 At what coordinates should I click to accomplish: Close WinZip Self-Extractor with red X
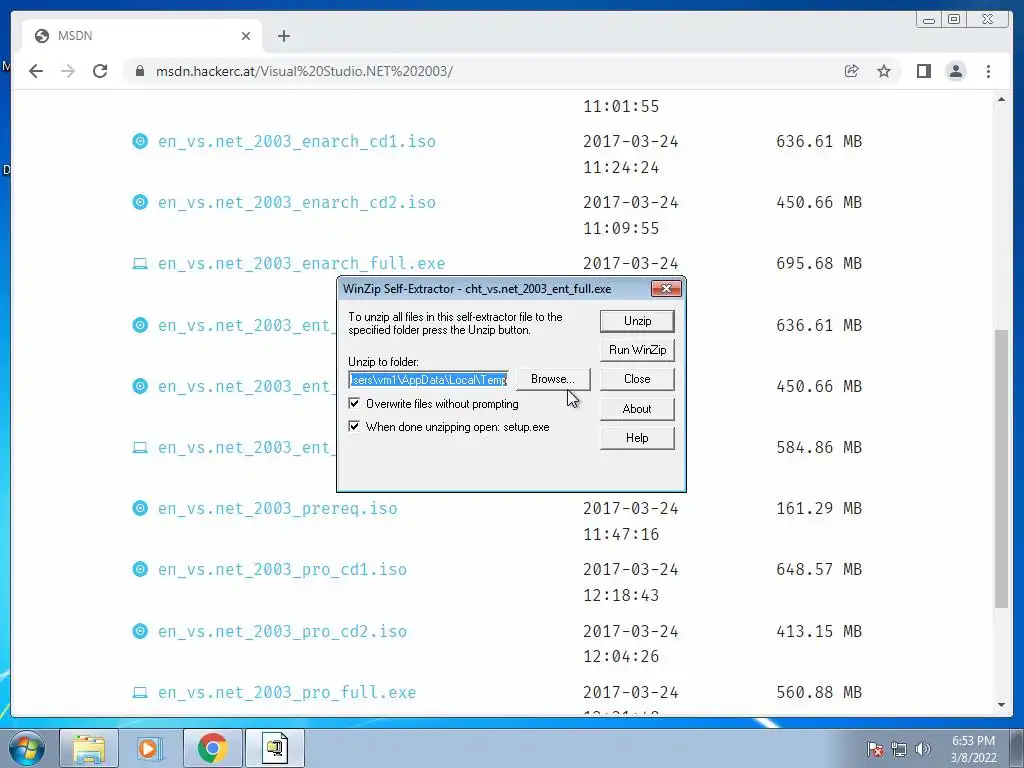point(666,289)
